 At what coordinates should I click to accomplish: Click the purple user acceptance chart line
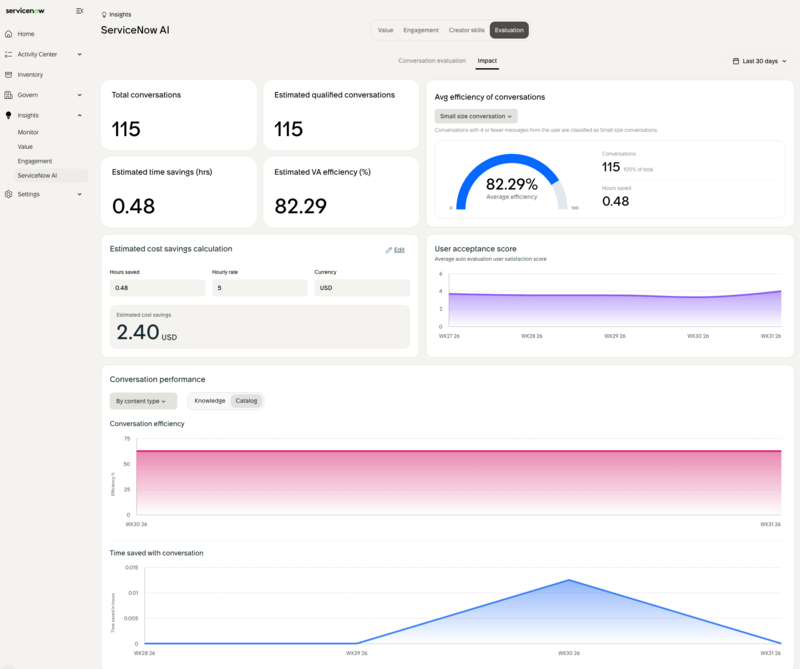pyautogui.click(x=614, y=295)
